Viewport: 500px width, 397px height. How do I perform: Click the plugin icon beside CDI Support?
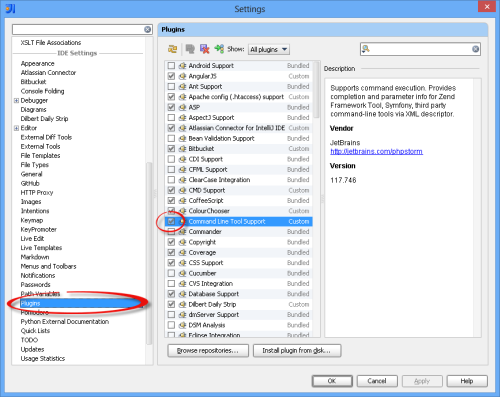tap(182, 159)
